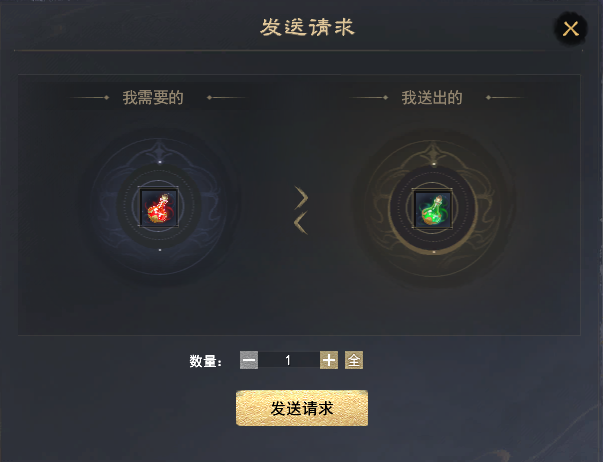Click the 数量 label
The height and width of the screenshot is (462, 603).
[205, 361]
